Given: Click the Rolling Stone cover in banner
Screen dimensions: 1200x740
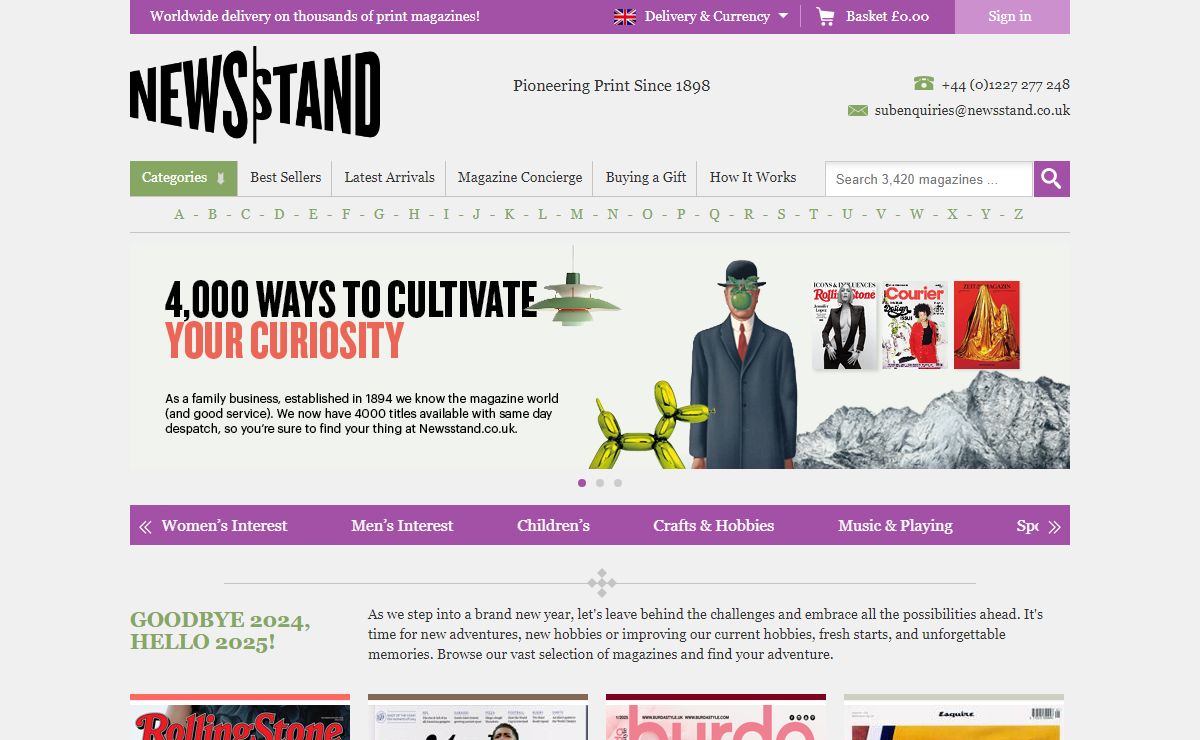Looking at the screenshot, I should click(844, 326).
